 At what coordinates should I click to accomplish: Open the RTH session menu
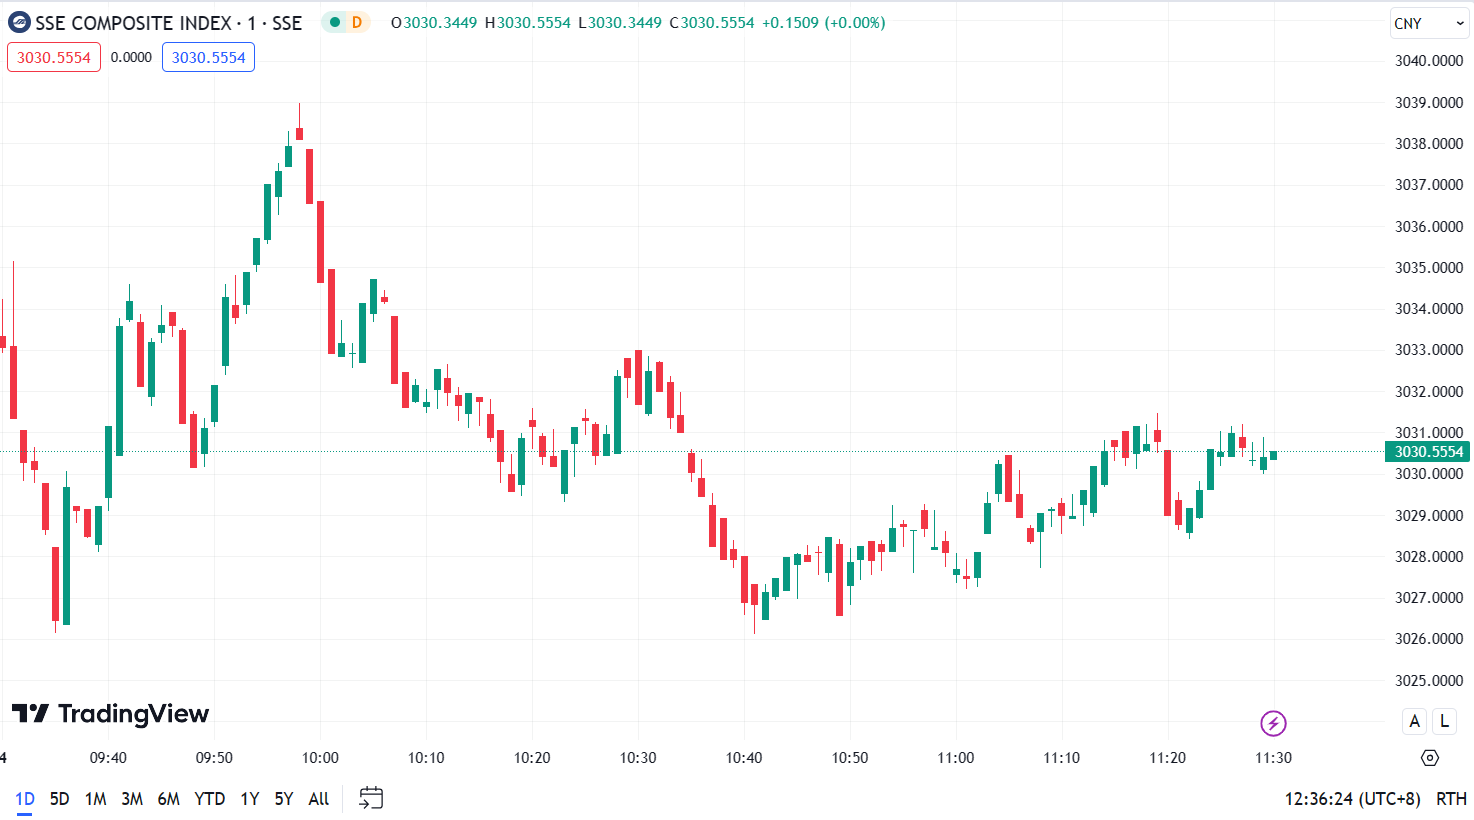coord(1451,799)
